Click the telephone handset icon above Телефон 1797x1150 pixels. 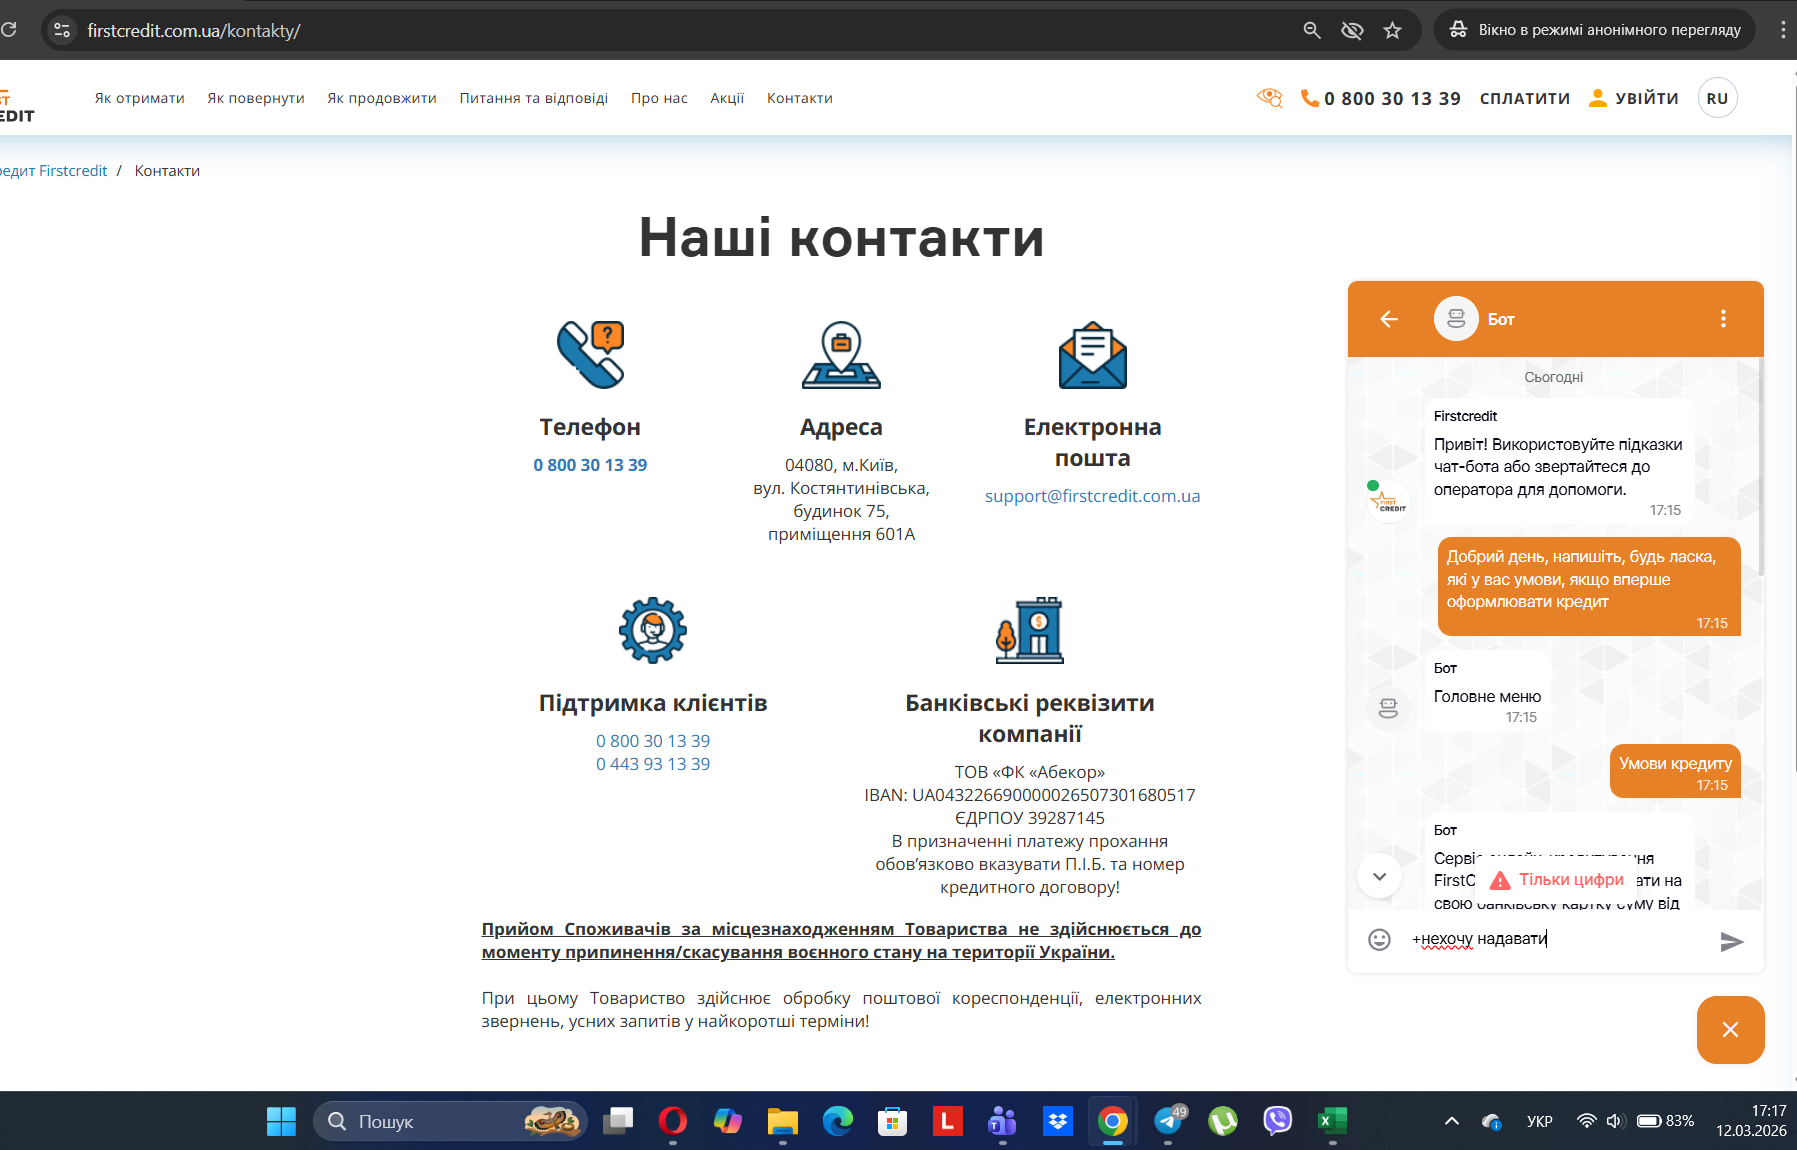(x=591, y=355)
